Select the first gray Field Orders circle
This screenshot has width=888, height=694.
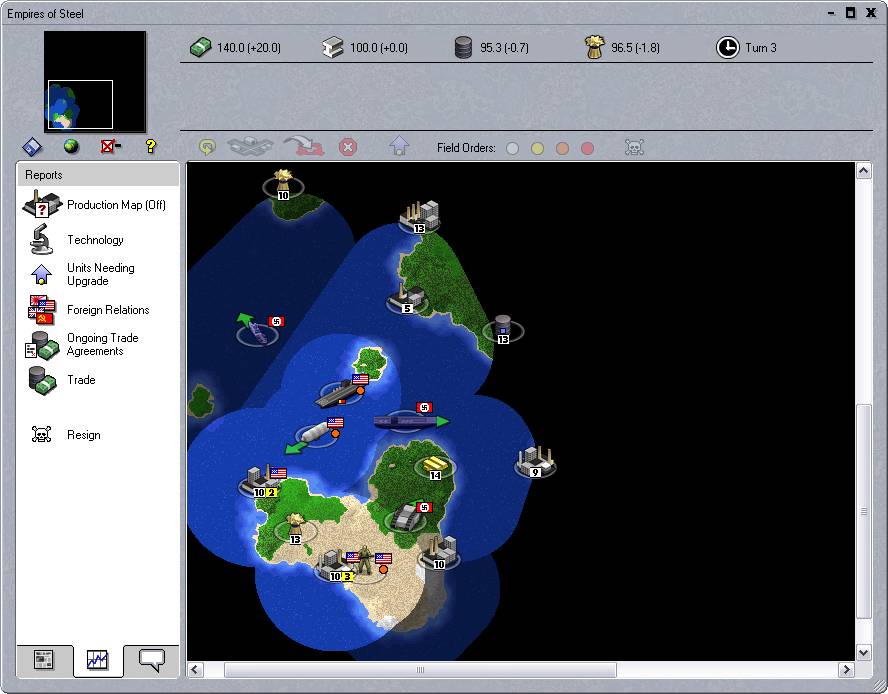[x=512, y=148]
